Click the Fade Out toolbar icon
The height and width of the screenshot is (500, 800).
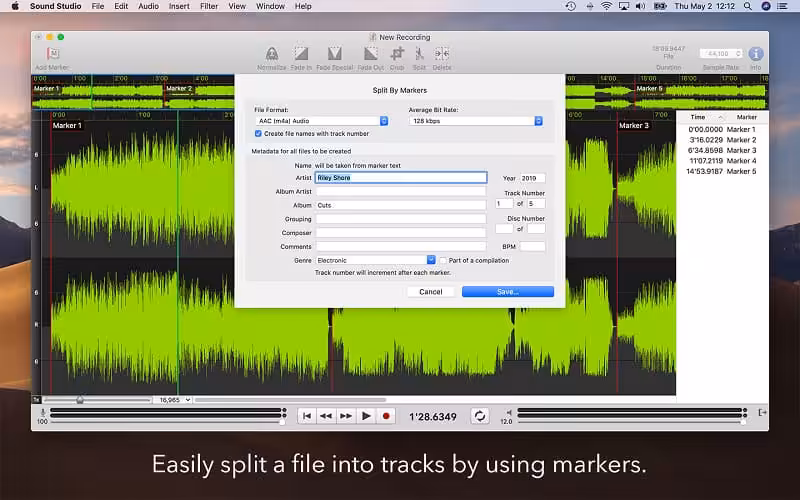371,54
